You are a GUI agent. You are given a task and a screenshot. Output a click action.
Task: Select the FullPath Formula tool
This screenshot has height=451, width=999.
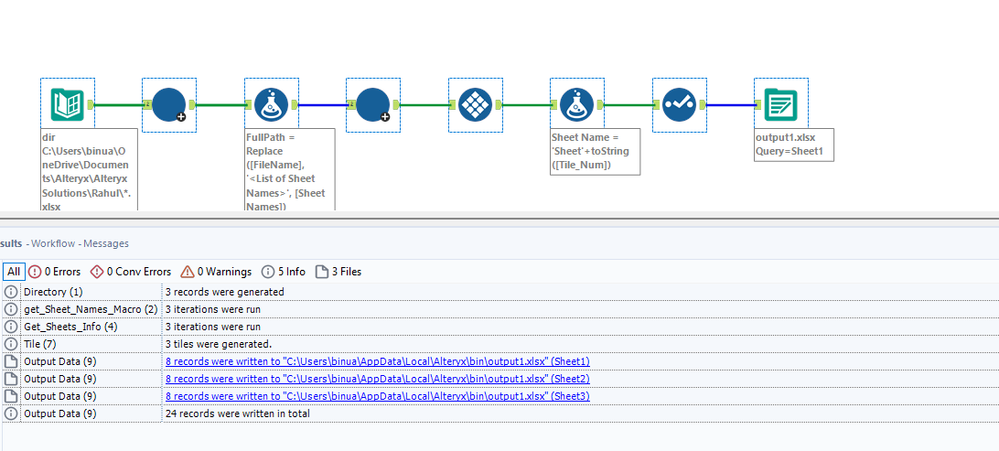point(271,104)
